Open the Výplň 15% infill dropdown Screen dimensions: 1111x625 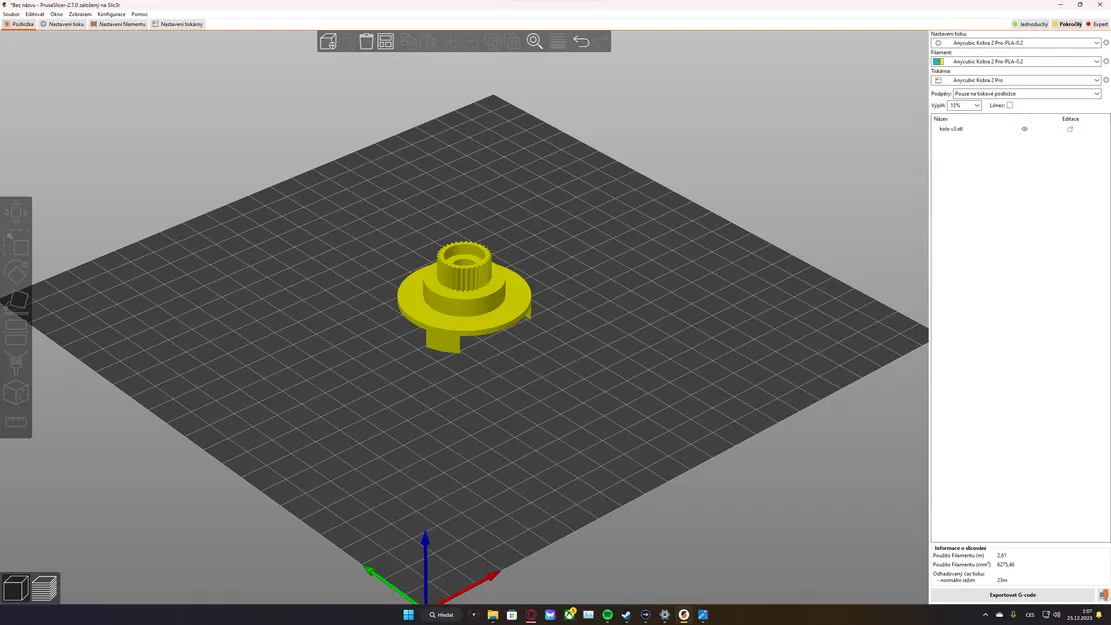pyautogui.click(x=964, y=105)
